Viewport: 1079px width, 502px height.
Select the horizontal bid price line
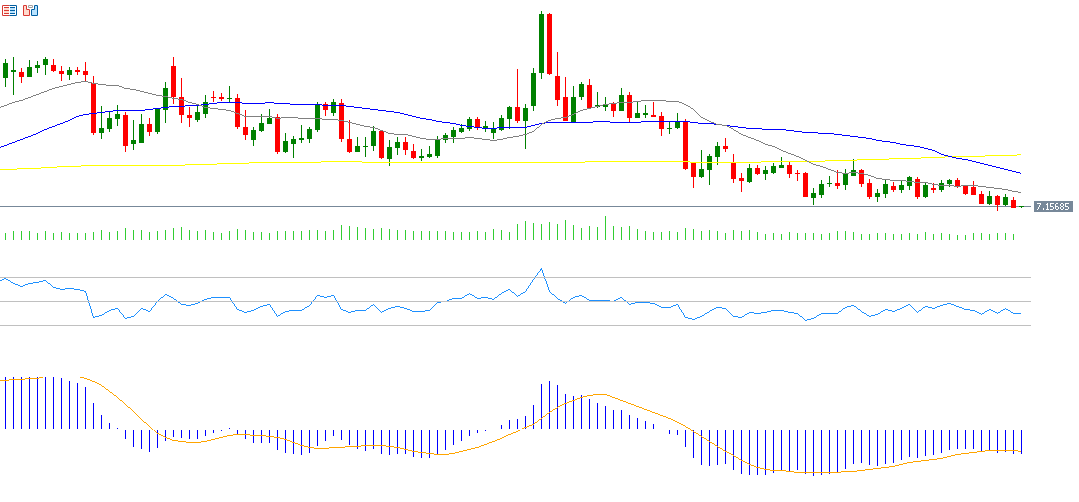(x=400, y=207)
